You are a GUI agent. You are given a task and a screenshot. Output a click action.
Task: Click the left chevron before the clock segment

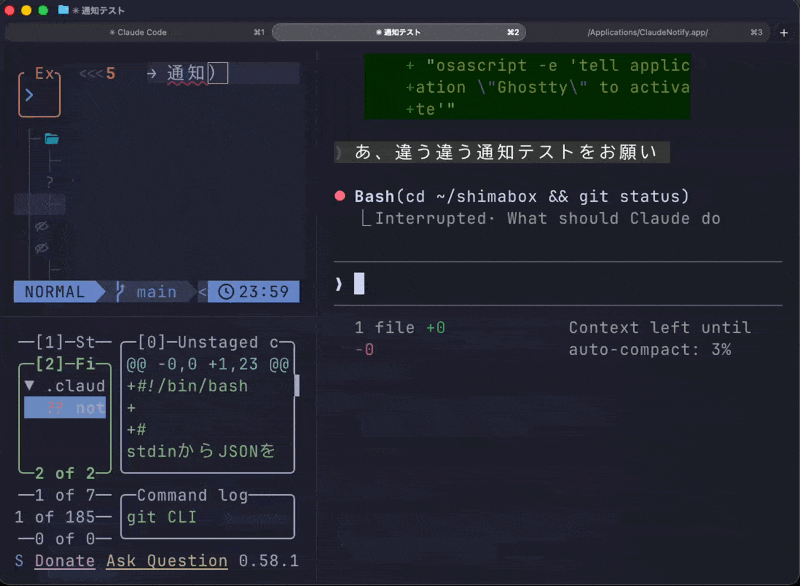tap(204, 291)
